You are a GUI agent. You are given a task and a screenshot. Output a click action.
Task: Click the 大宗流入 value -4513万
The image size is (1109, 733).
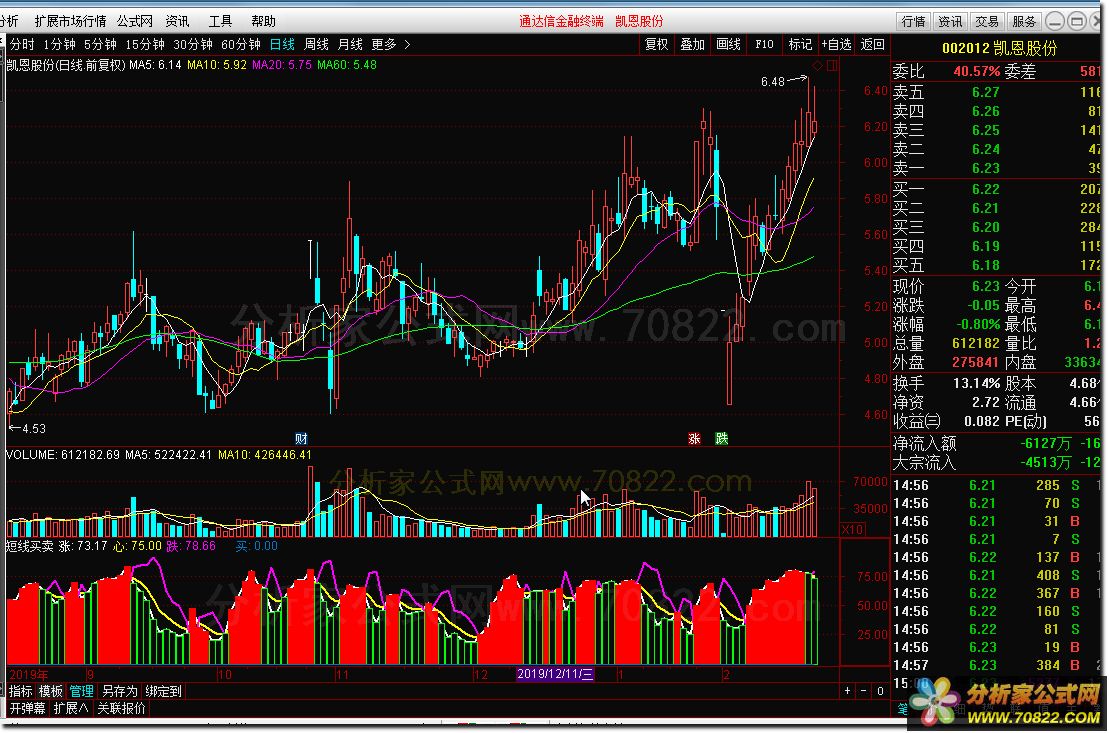click(x=1046, y=463)
